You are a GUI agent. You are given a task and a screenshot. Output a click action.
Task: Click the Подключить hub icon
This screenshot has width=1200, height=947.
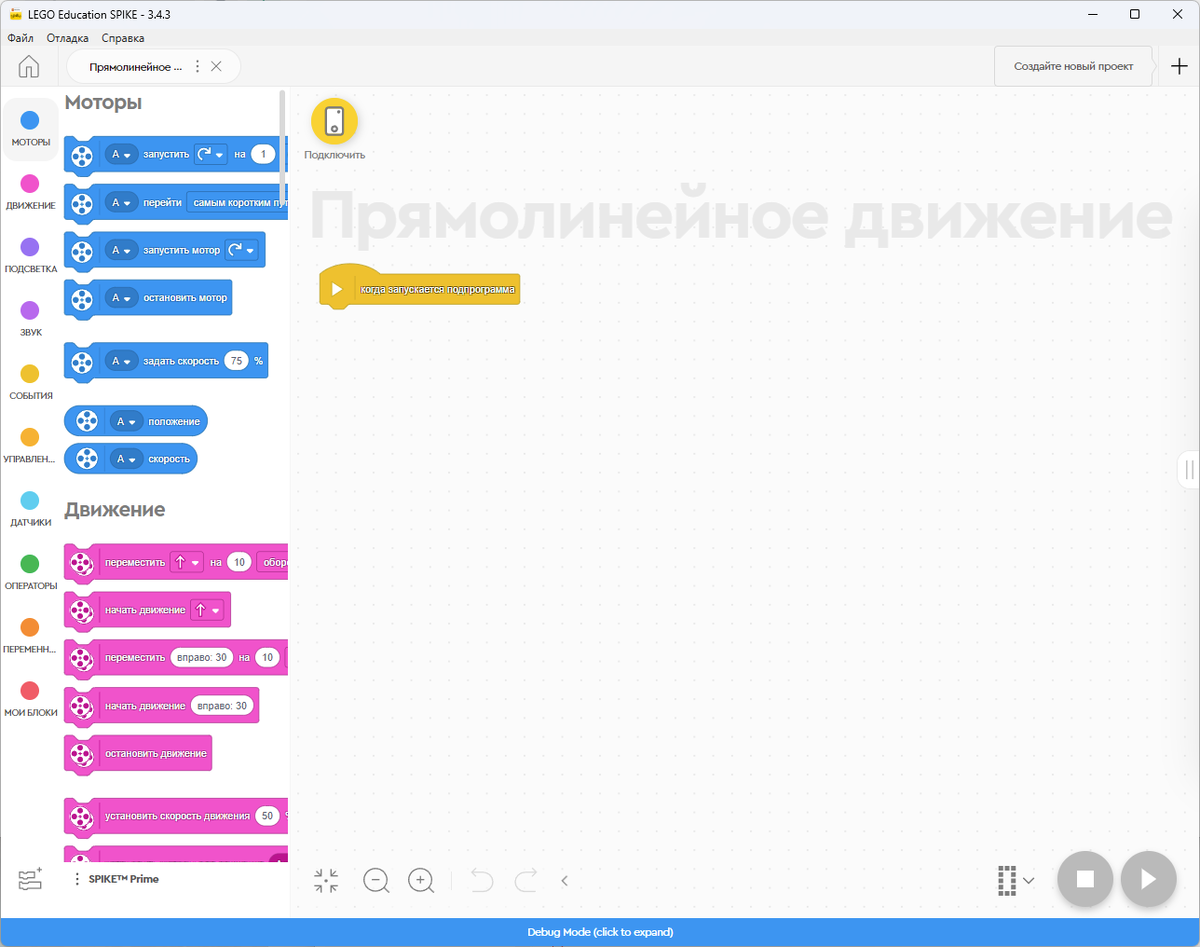334,120
